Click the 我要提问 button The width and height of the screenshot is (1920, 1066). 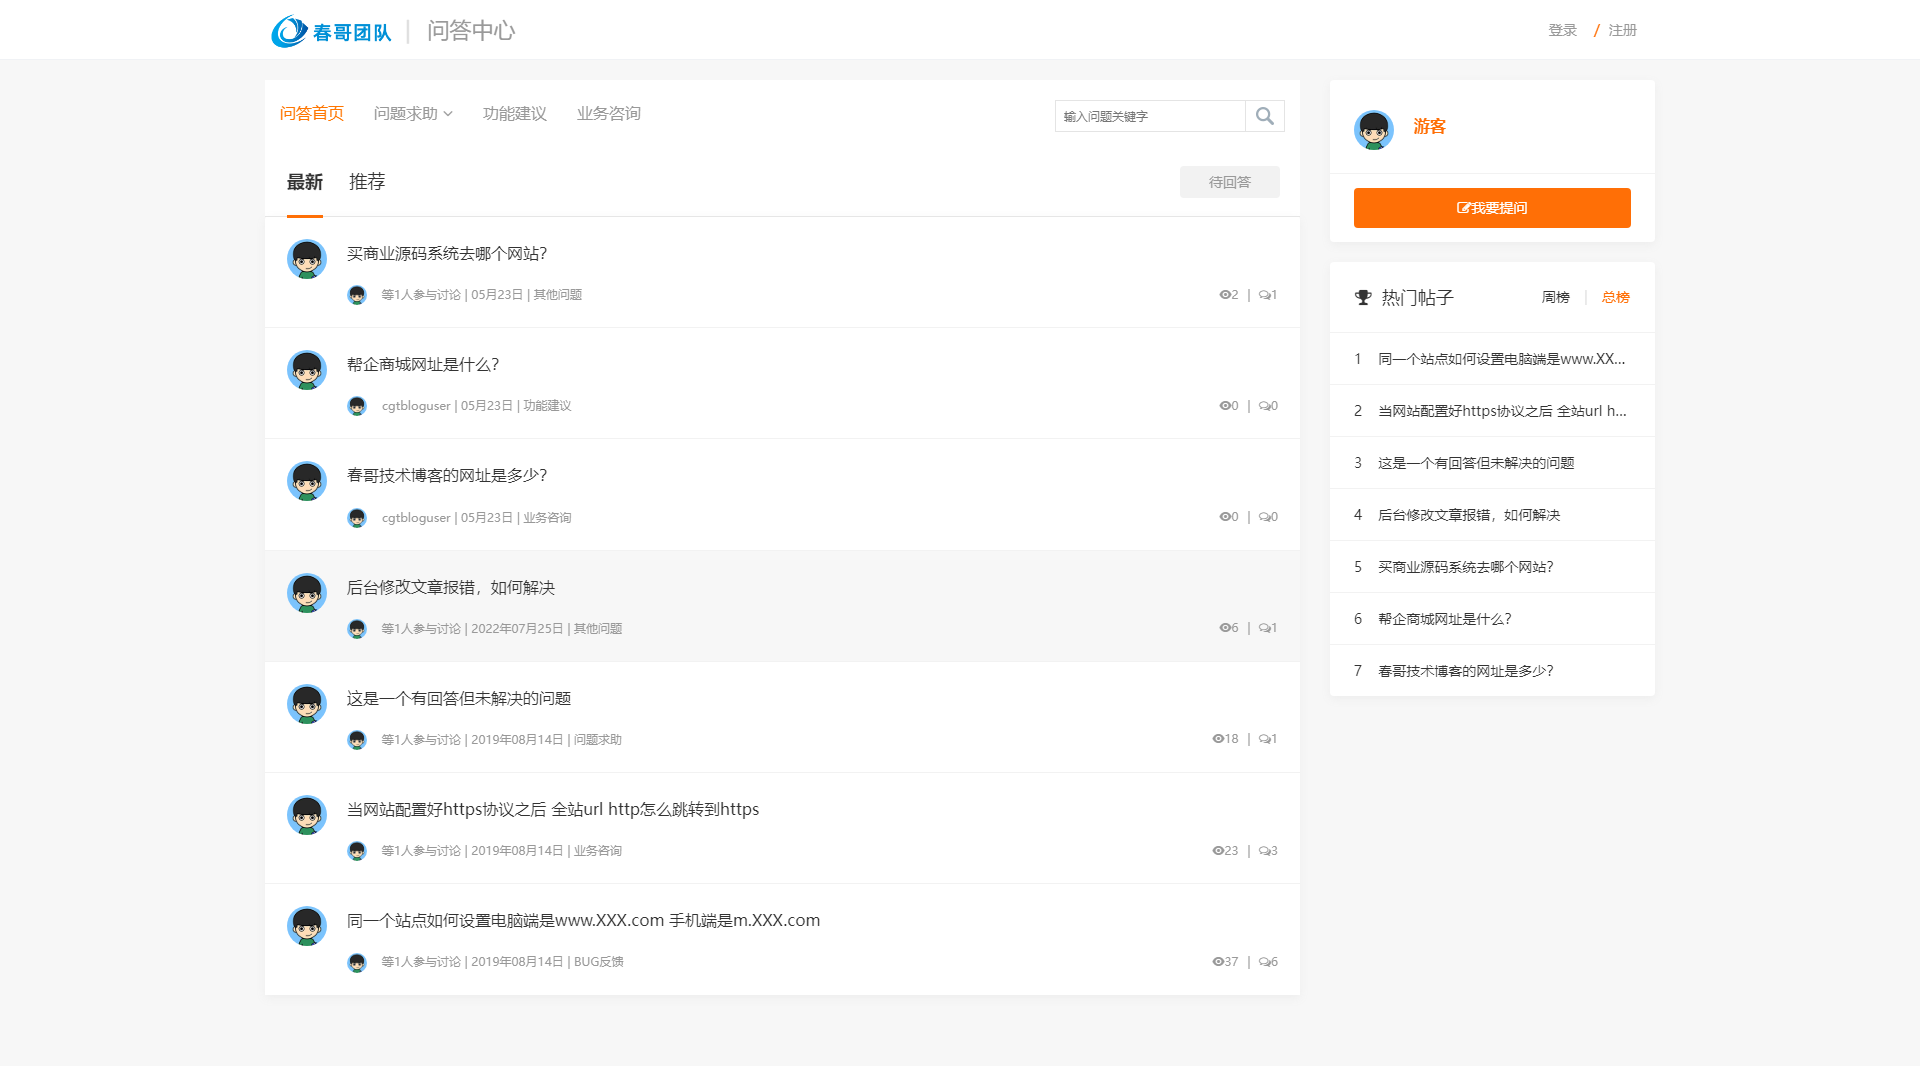[1492, 208]
